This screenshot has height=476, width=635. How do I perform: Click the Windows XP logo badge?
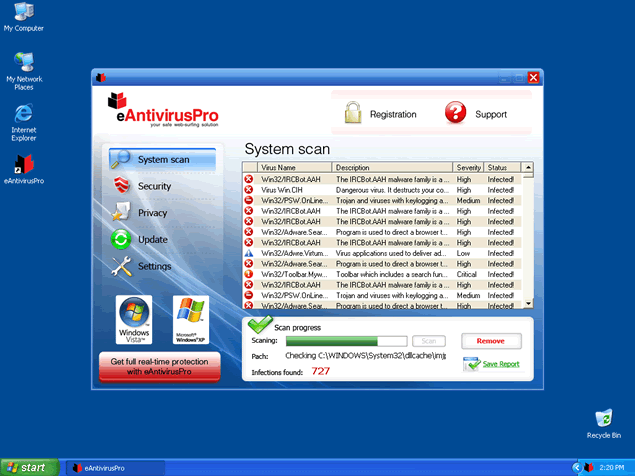click(191, 319)
